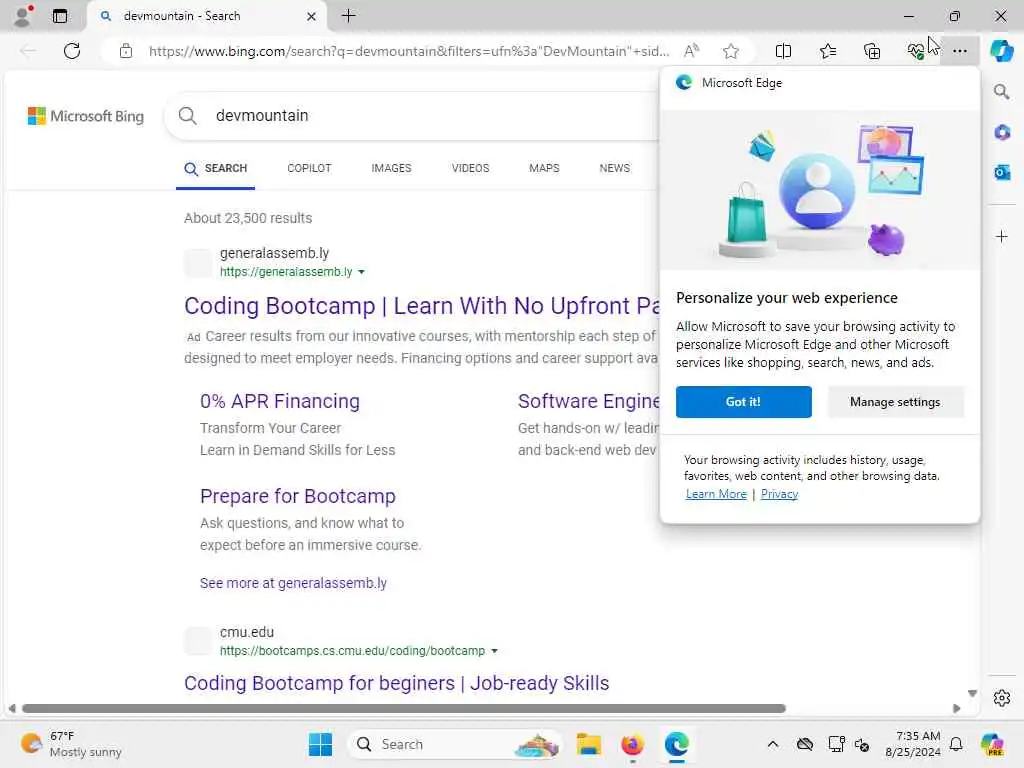Switch to the COPILOT tab
Screen dimensions: 1024x768
pyautogui.click(x=309, y=168)
